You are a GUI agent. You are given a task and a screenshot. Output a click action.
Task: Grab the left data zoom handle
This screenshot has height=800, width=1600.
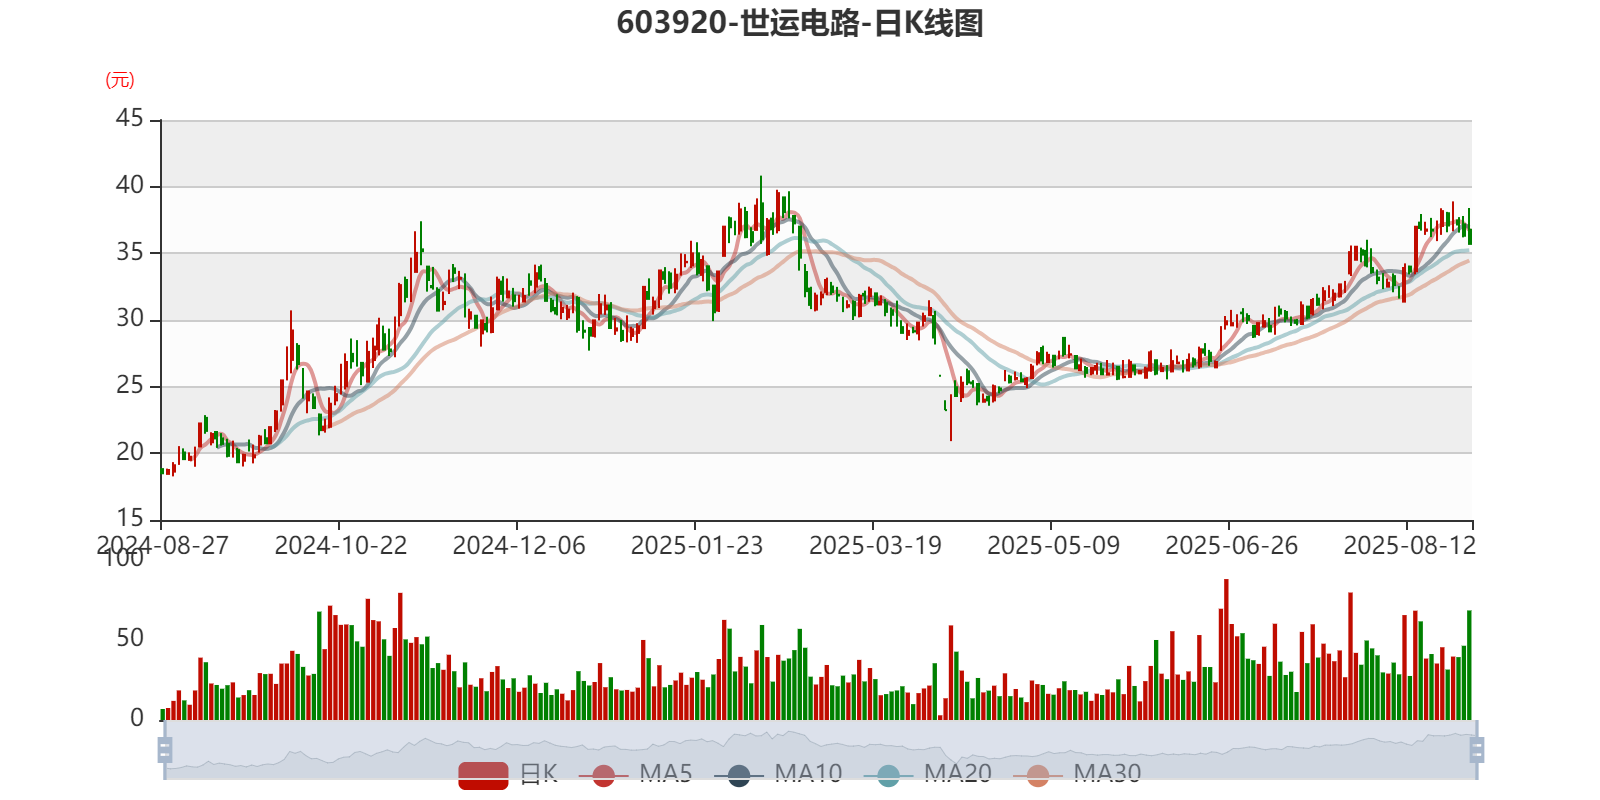pyautogui.click(x=165, y=750)
